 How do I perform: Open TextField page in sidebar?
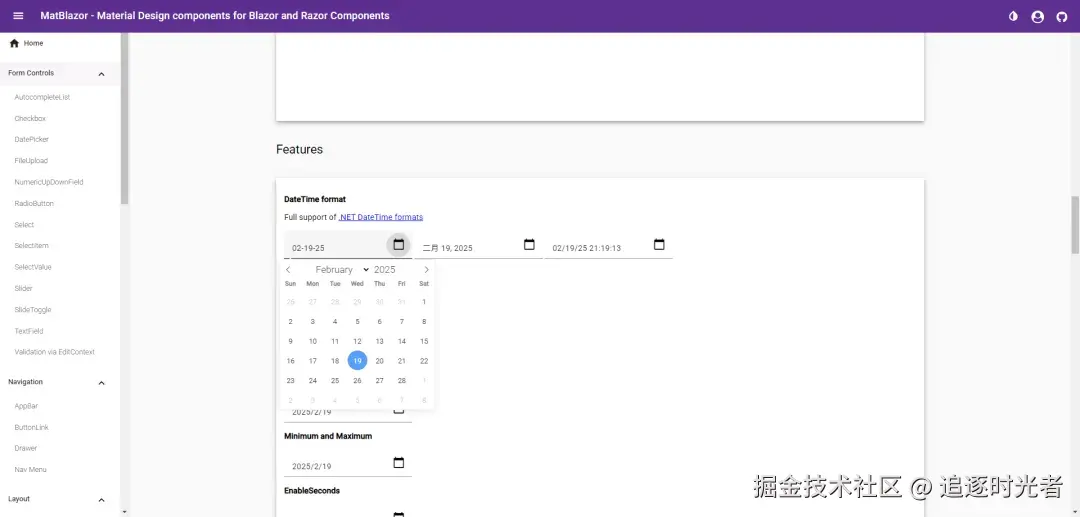tap(29, 330)
